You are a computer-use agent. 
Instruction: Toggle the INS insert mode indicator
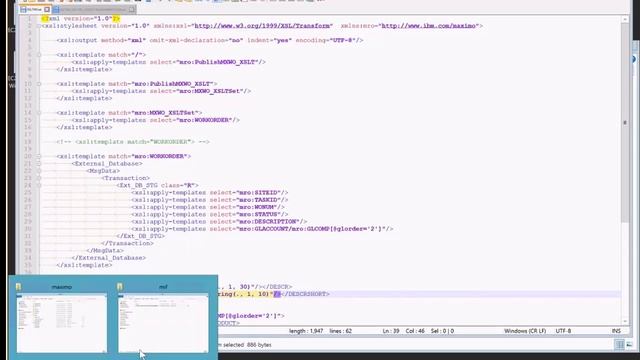pyautogui.click(x=616, y=331)
